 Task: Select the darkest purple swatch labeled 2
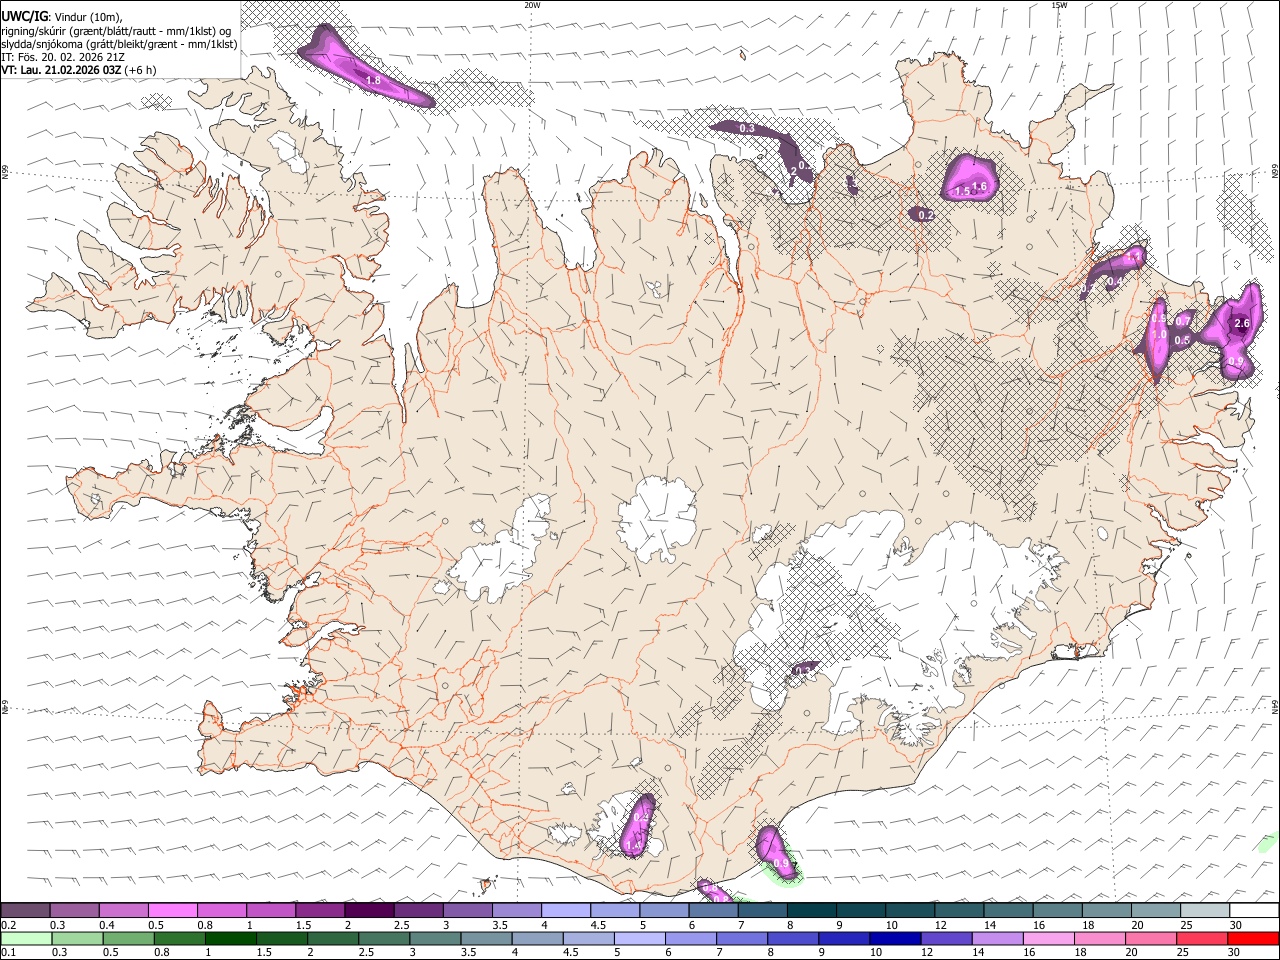[369, 910]
